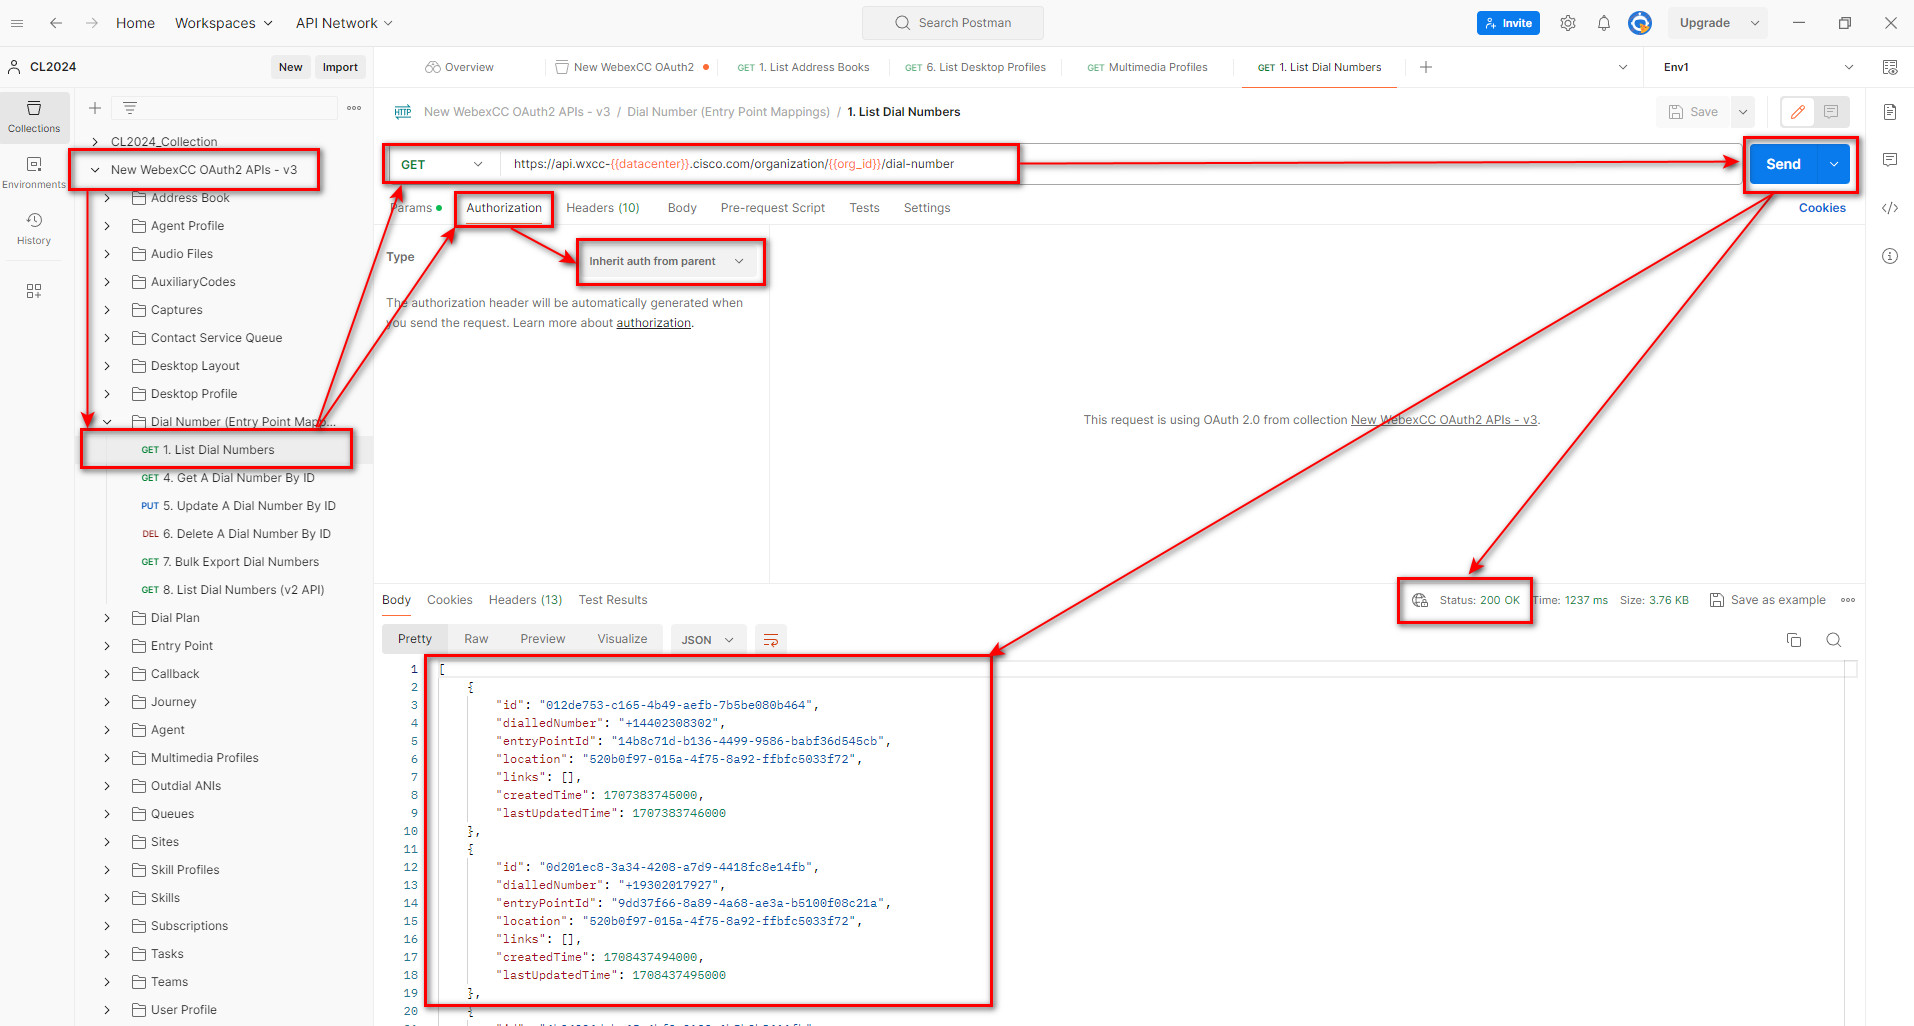
Task: Open the Env1 environment selector
Action: pos(1757,67)
